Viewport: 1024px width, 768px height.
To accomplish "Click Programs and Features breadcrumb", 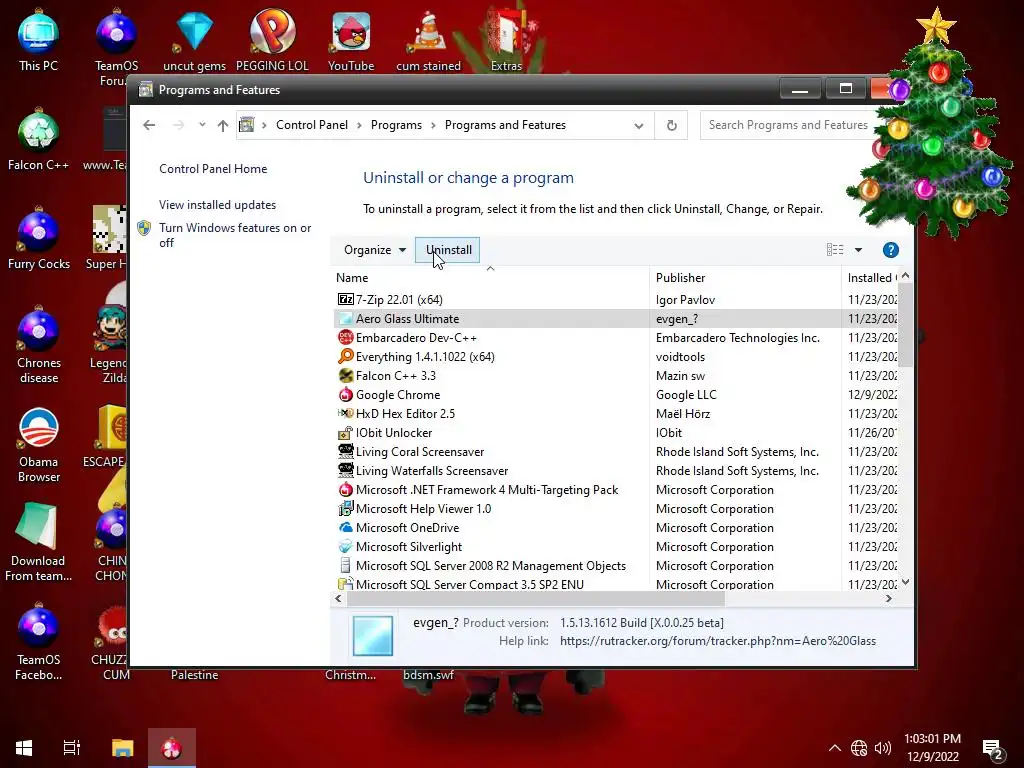I will tap(505, 125).
